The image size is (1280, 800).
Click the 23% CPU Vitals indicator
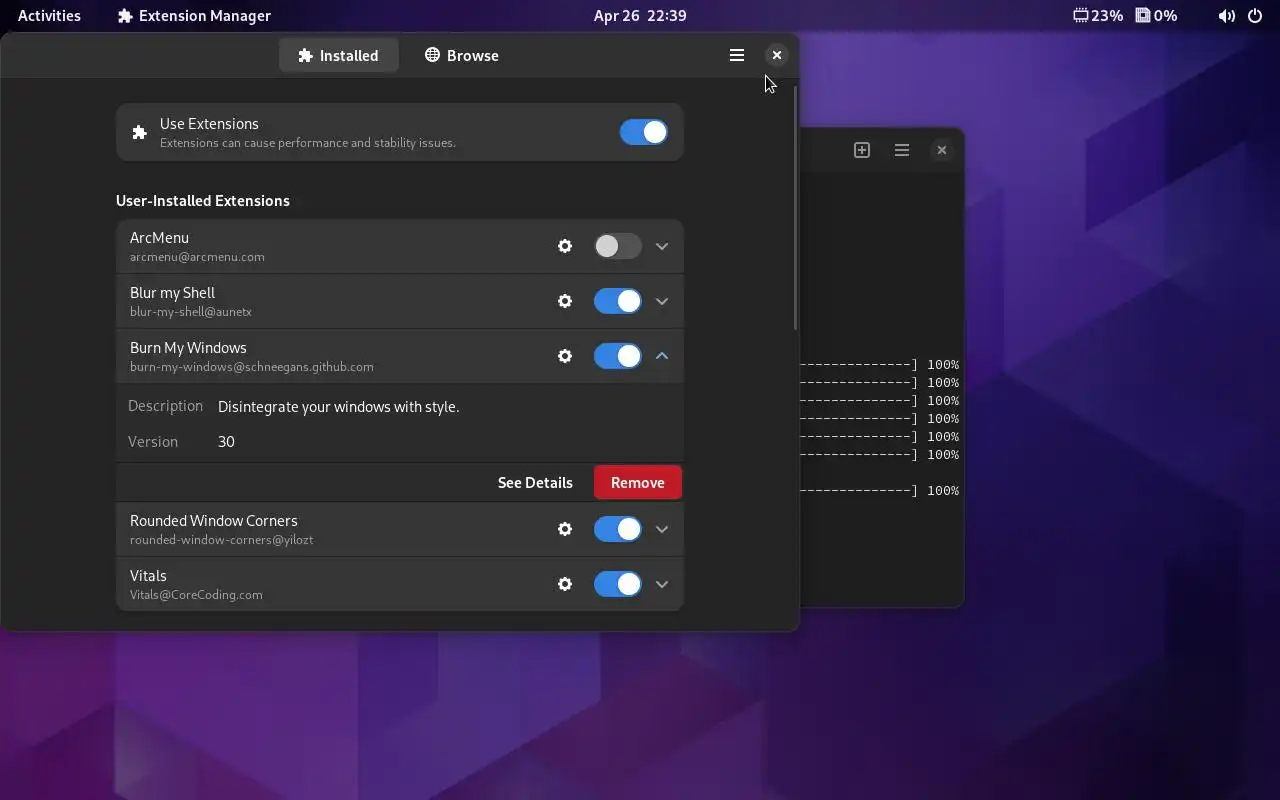1098,16
